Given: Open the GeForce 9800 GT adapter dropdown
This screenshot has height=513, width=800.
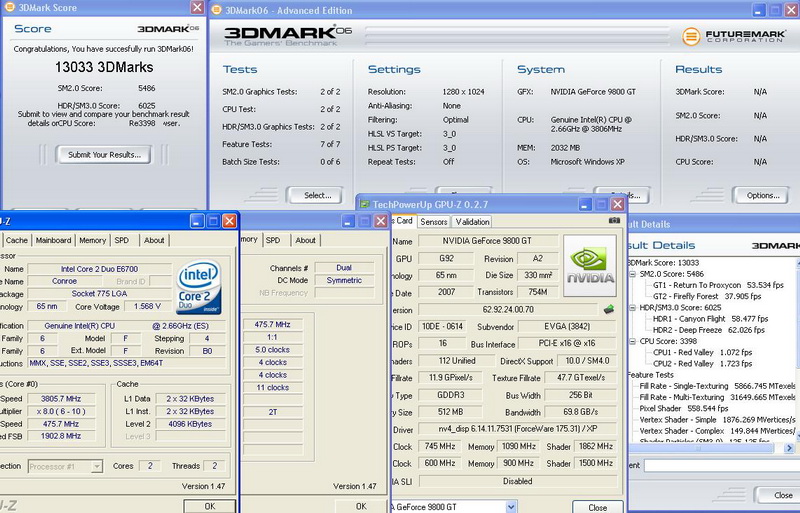Looking at the screenshot, I should (x=511, y=507).
